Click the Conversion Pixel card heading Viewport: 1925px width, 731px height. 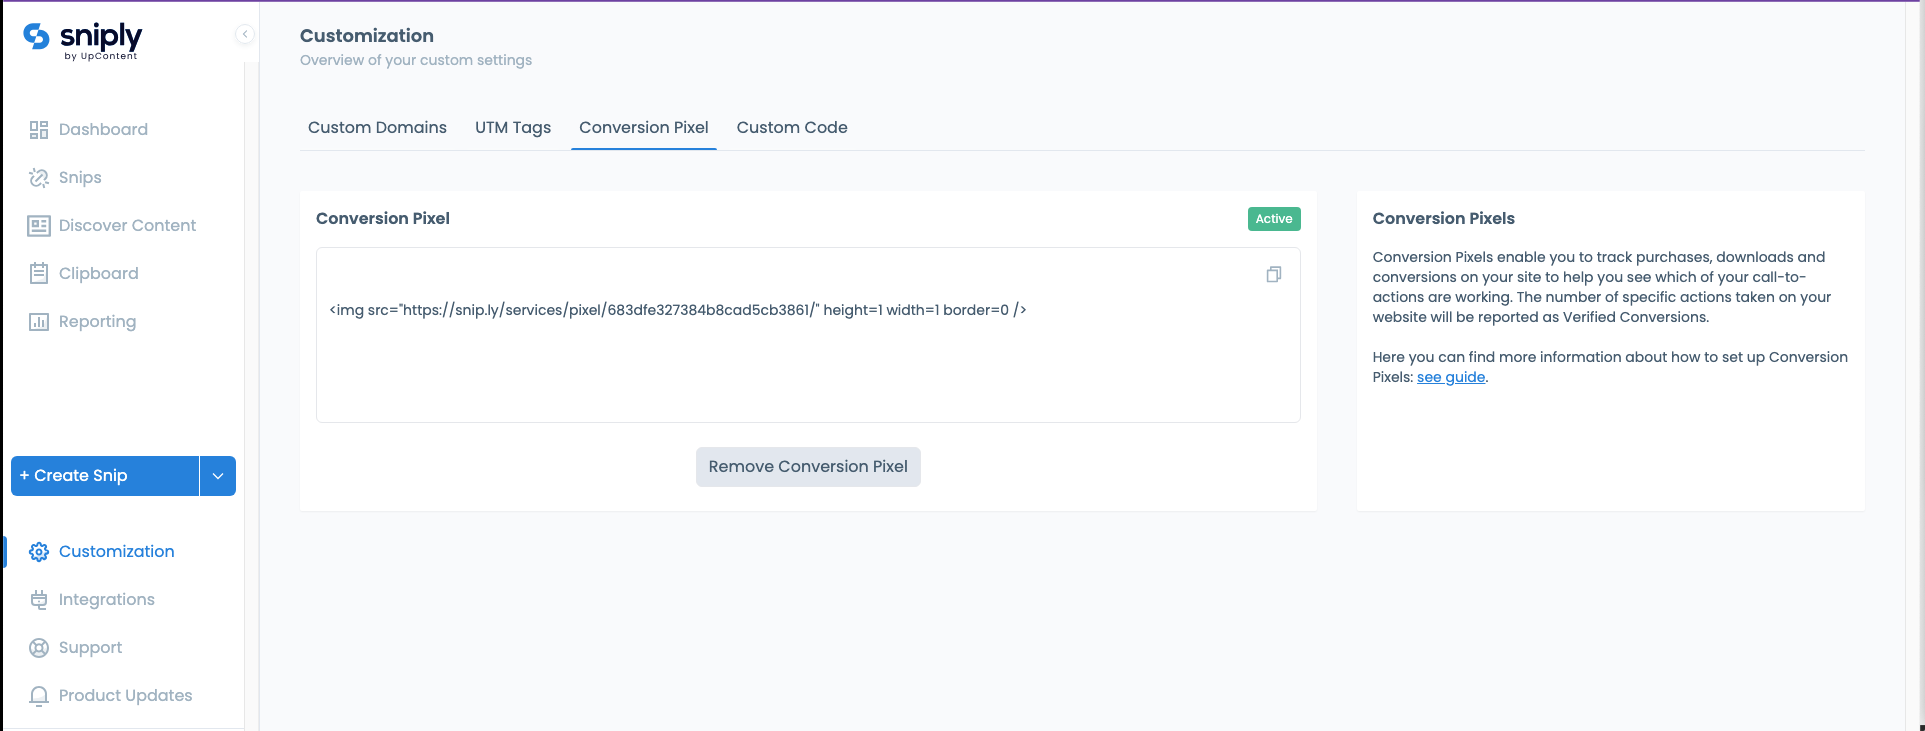[383, 218]
